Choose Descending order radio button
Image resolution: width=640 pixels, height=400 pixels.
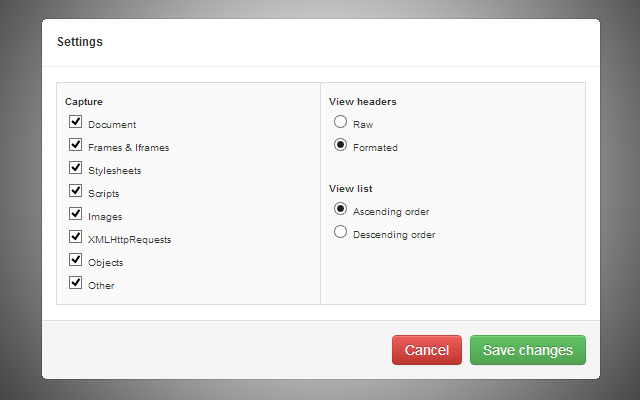pyautogui.click(x=341, y=232)
